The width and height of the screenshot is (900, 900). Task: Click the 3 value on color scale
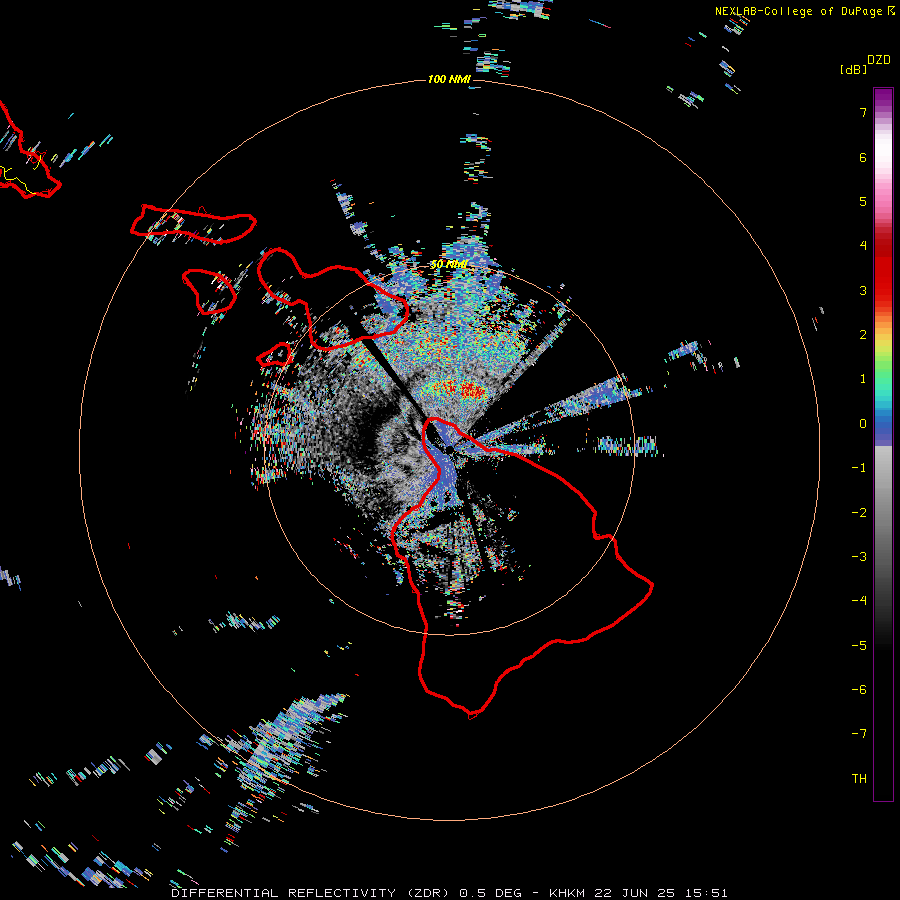click(863, 290)
